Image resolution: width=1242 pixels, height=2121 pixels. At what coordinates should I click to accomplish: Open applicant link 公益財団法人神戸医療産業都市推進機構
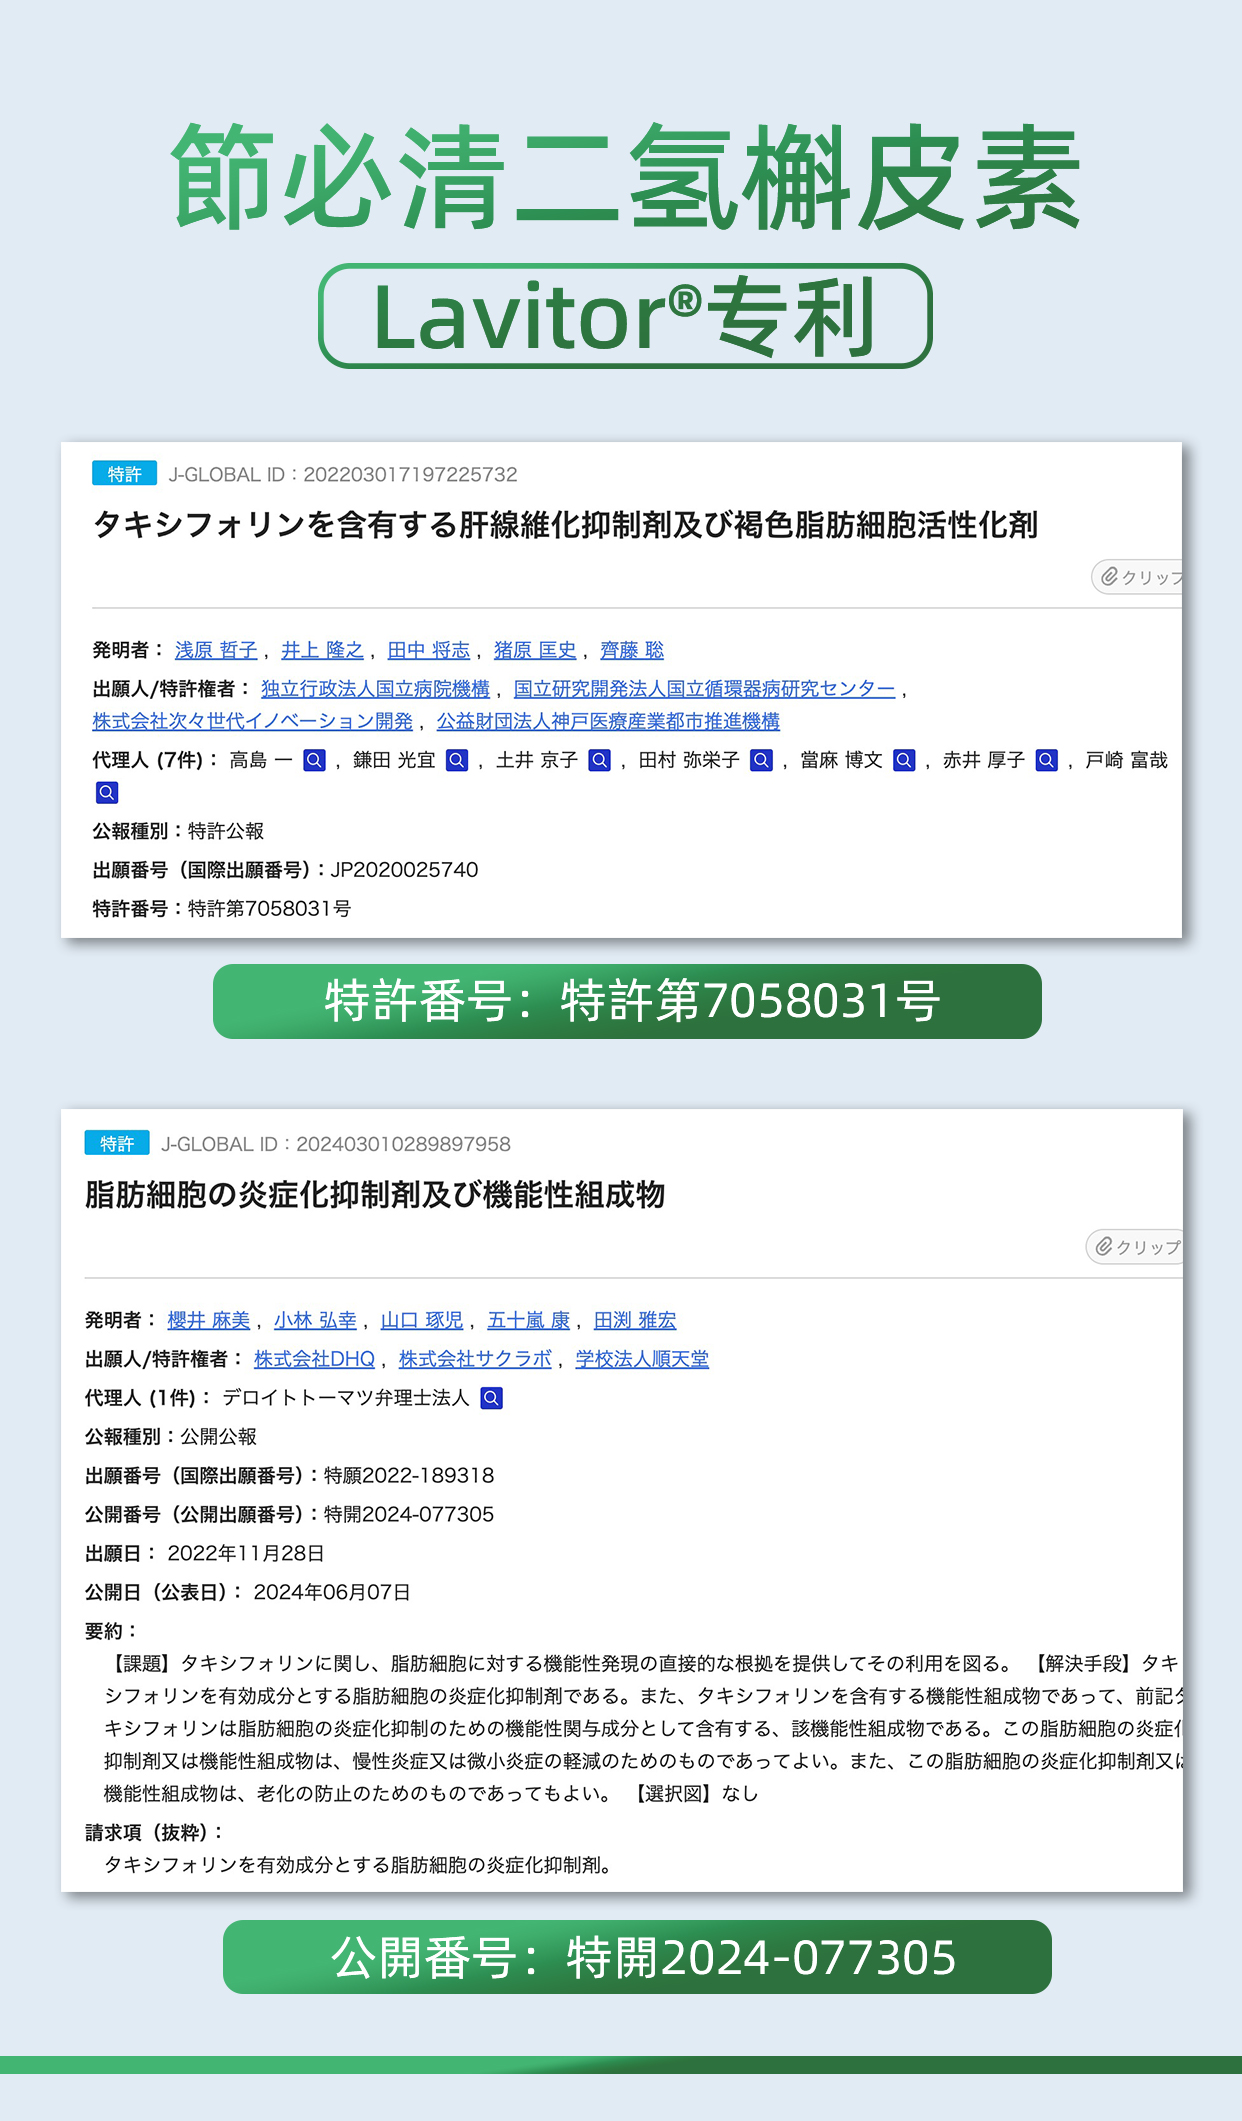click(x=608, y=721)
